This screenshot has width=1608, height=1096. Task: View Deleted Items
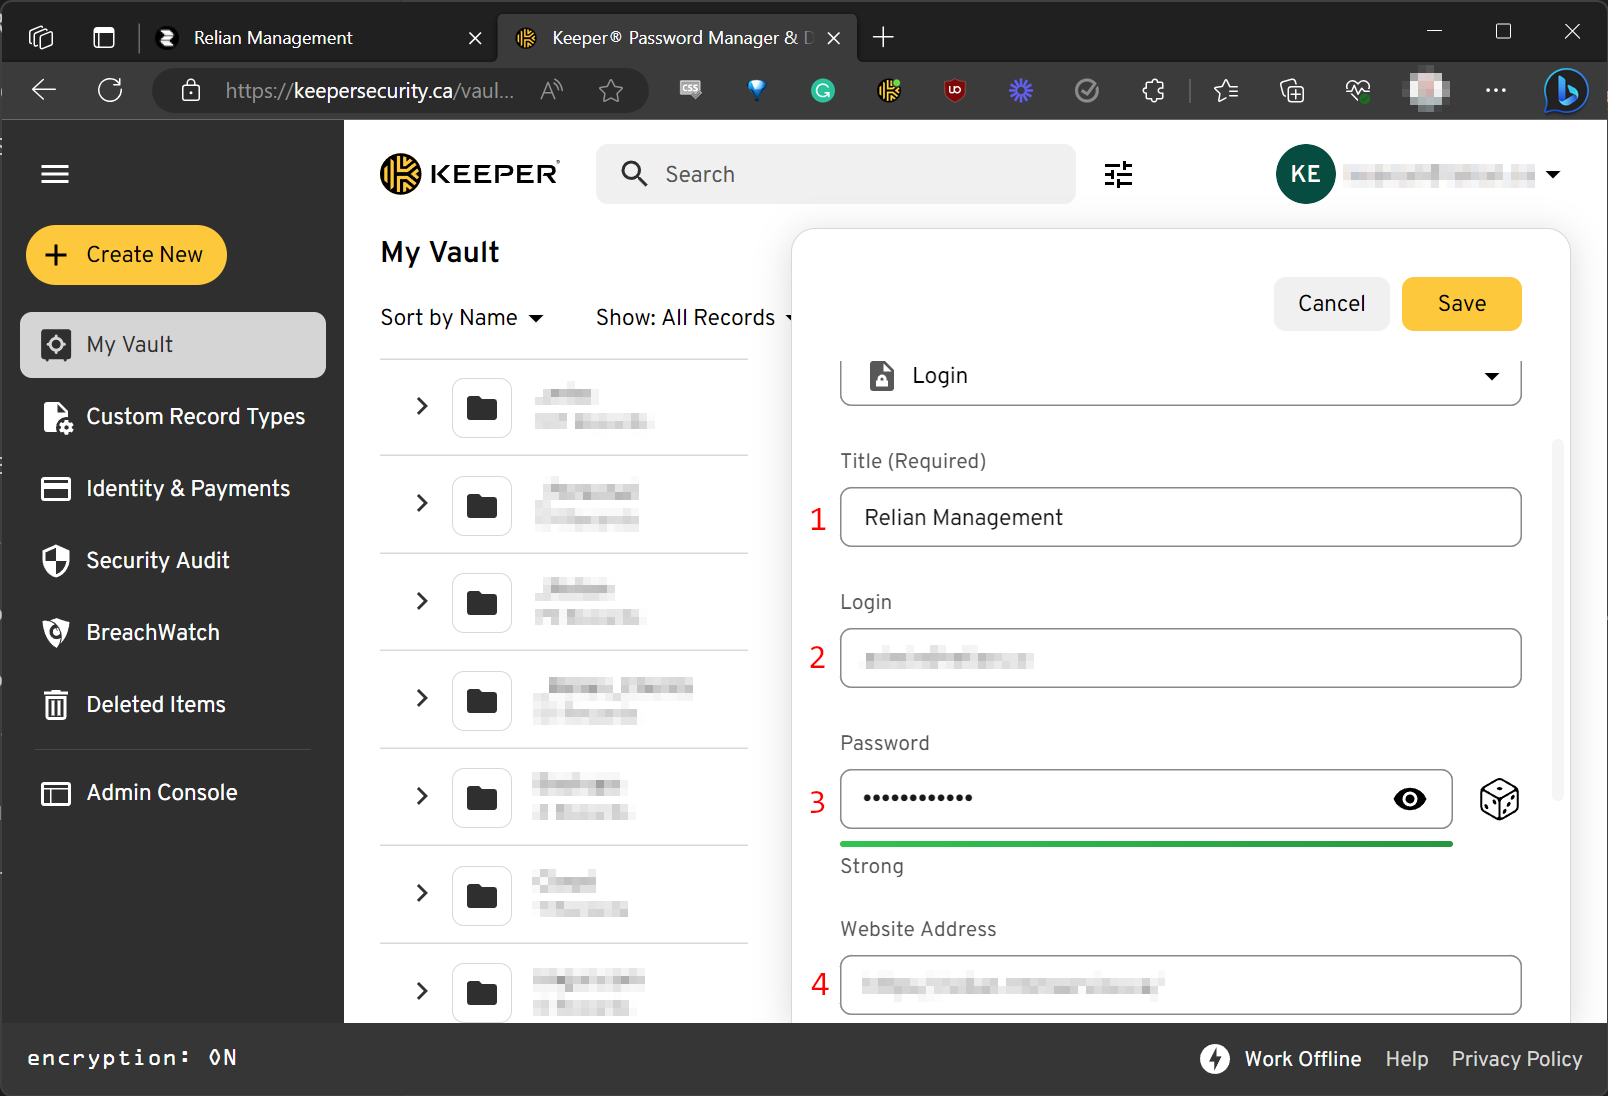point(133,705)
